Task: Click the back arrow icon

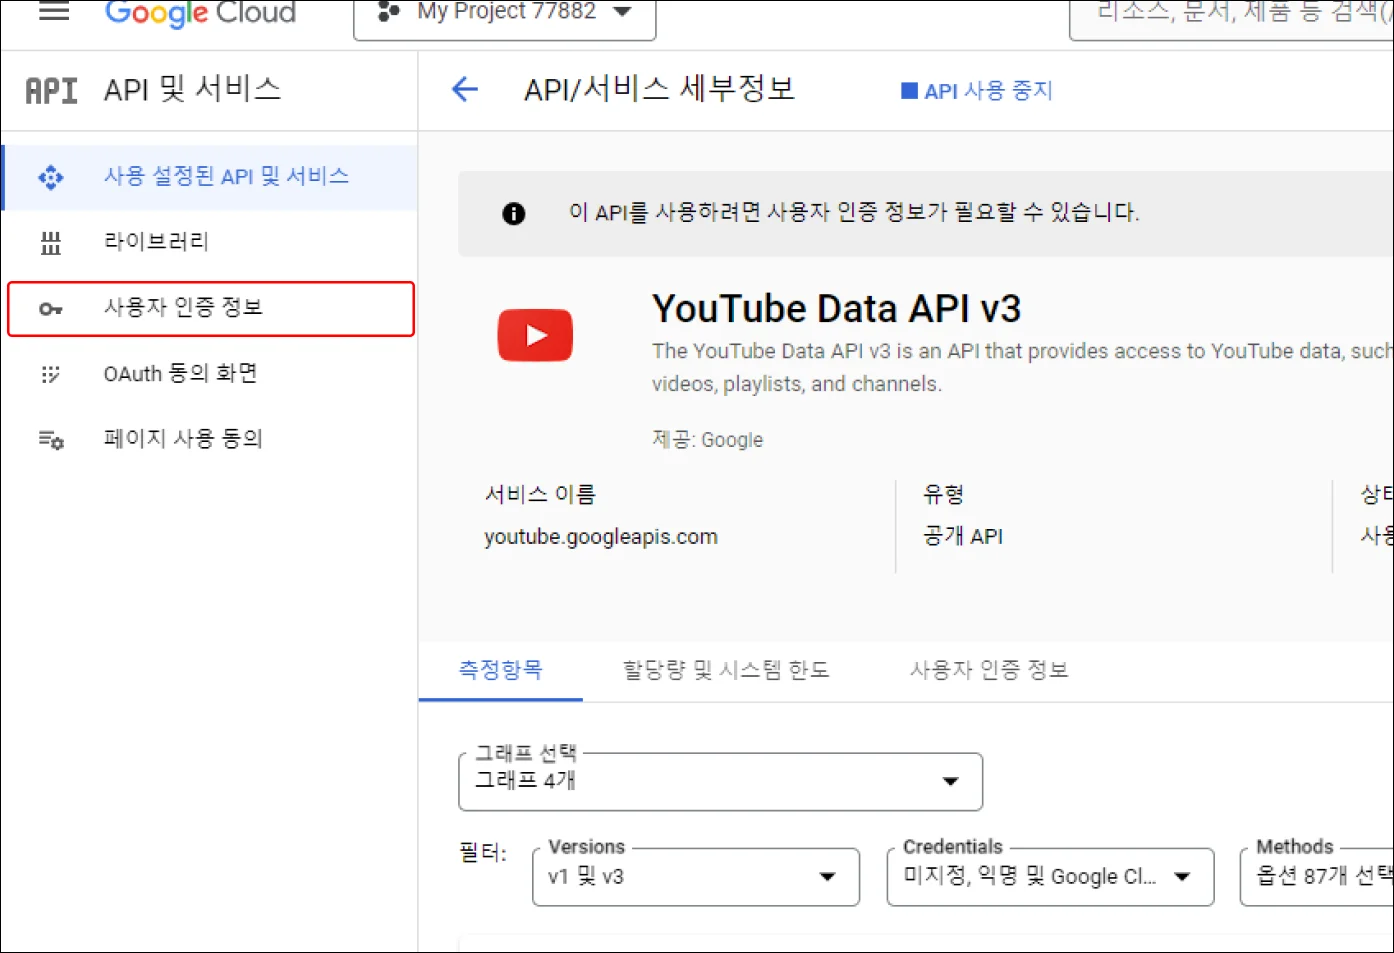Action: [x=465, y=90]
